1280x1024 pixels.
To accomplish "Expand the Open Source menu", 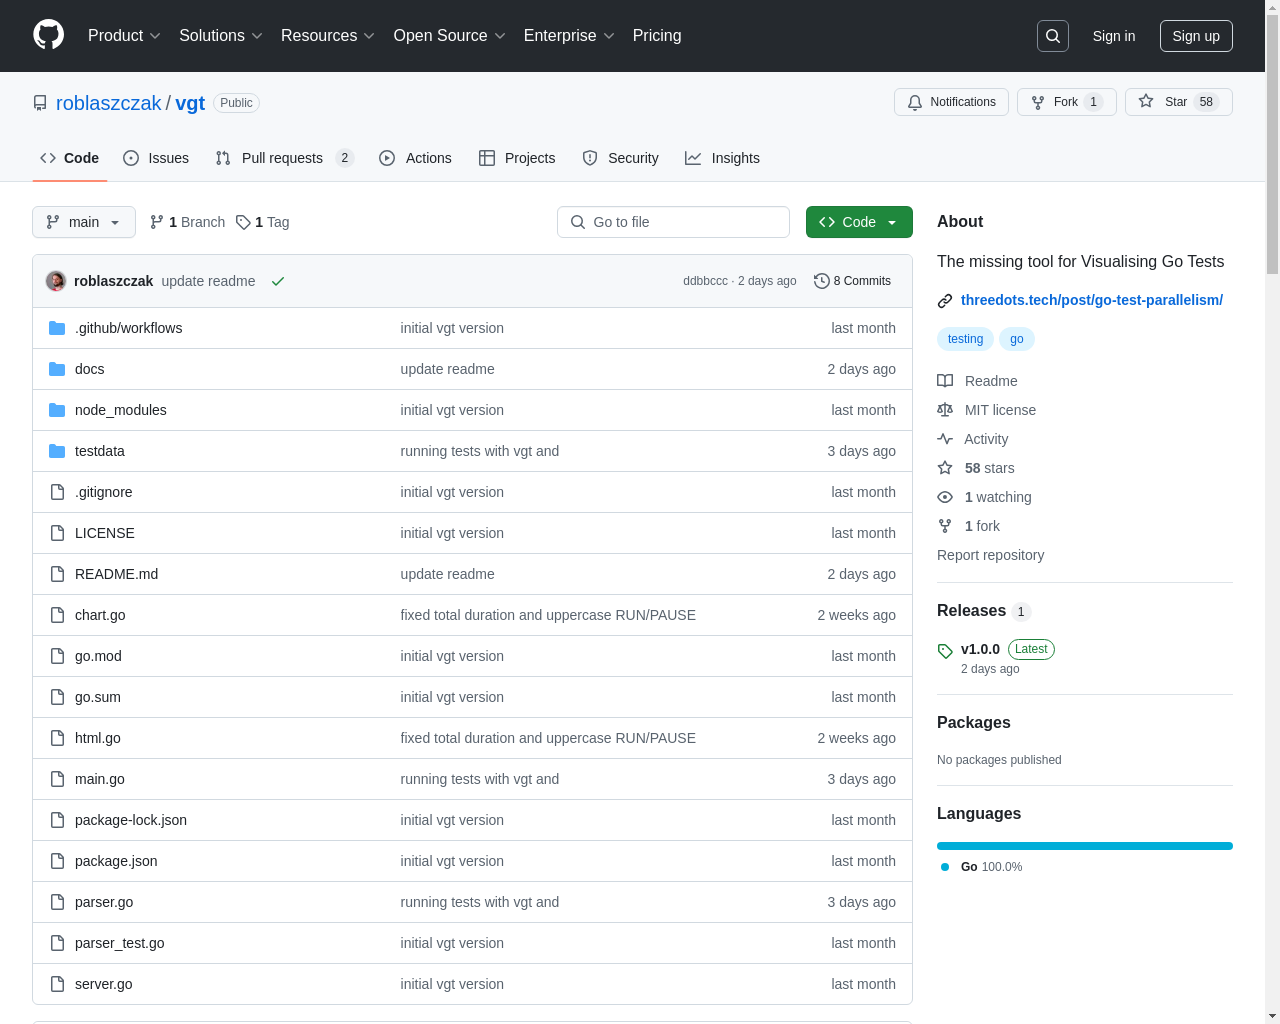I will pos(450,35).
